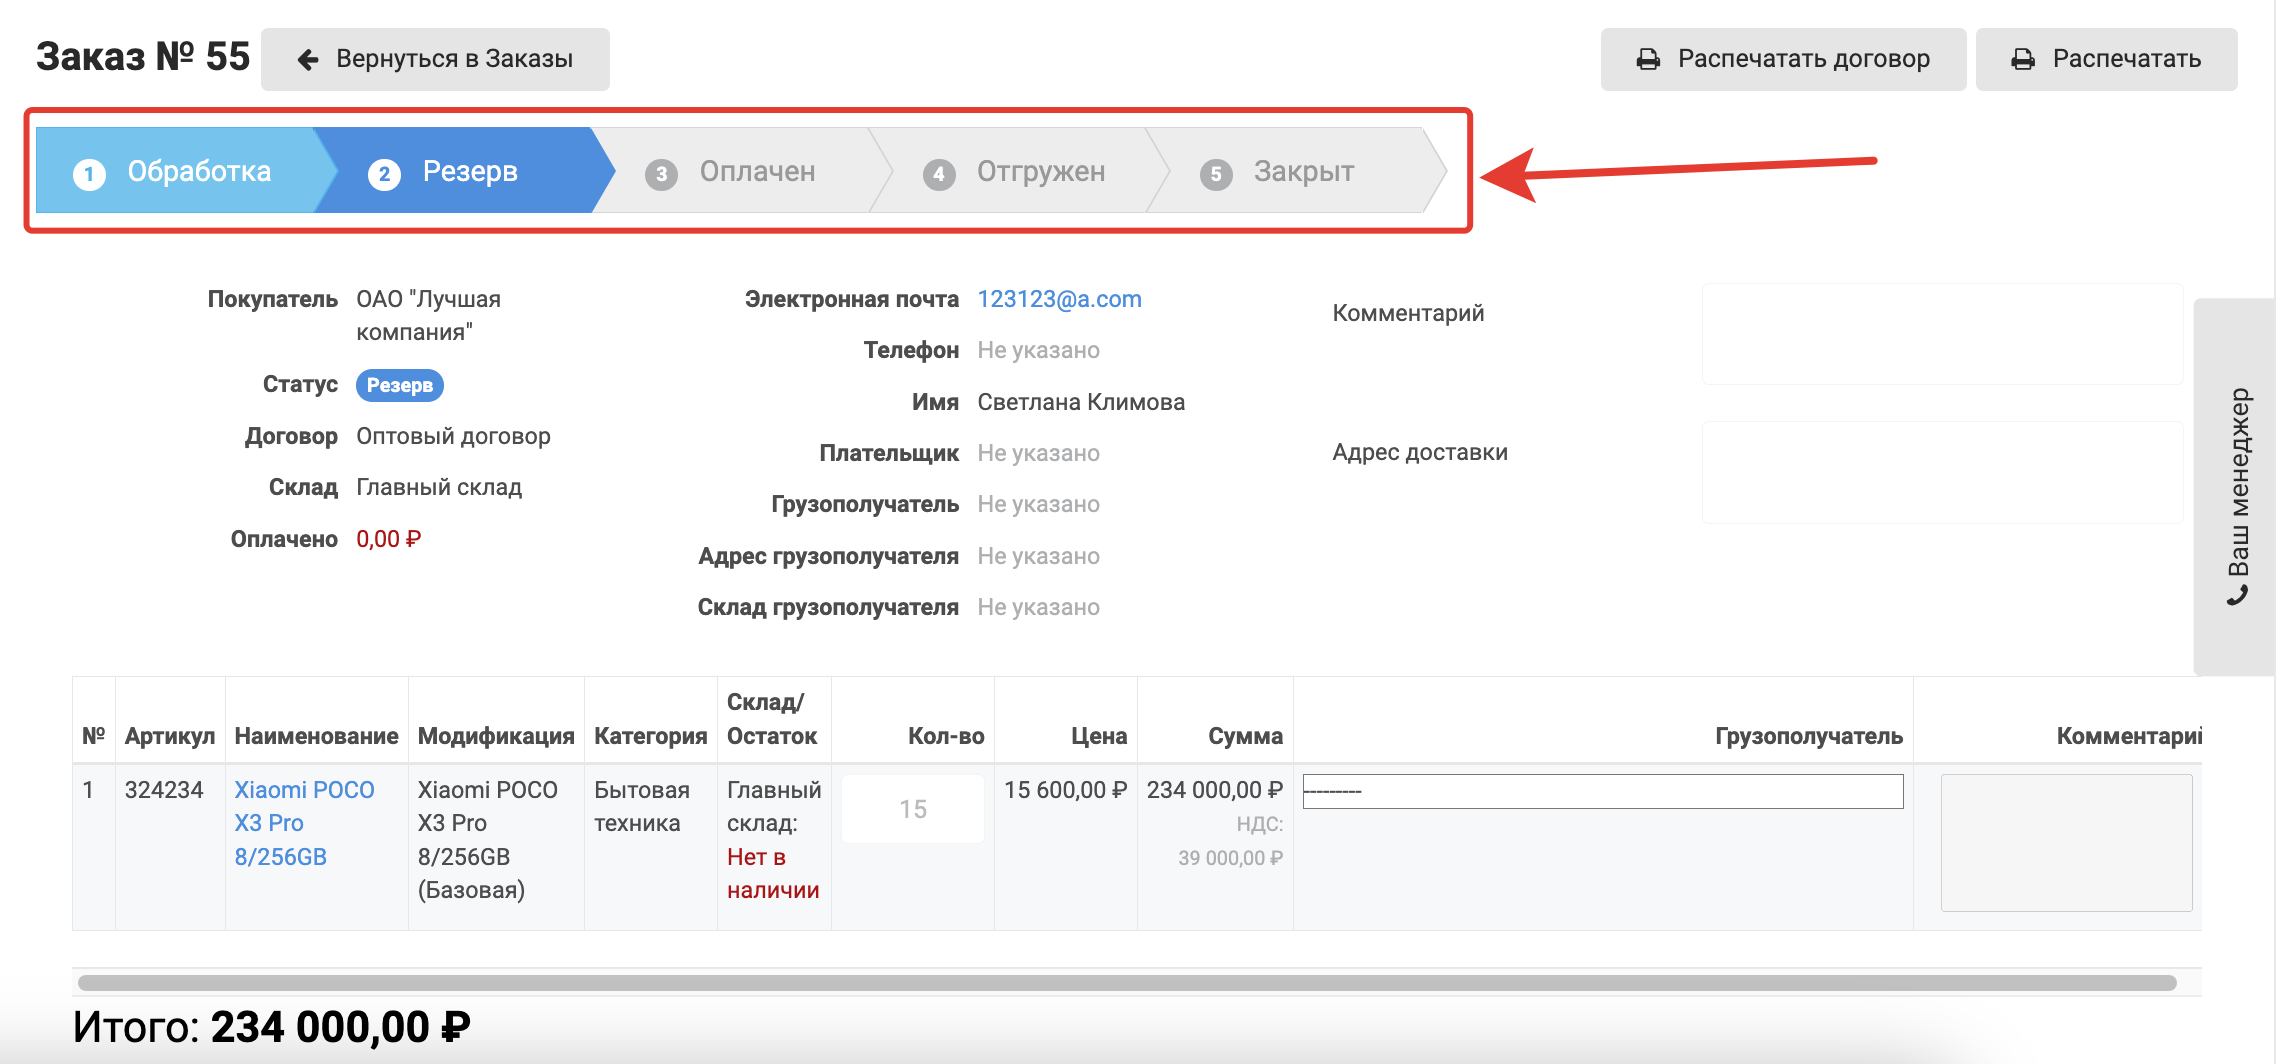This screenshot has height=1064, width=2276.
Task: Click printer icon on Распечатать button
Action: click(2022, 60)
